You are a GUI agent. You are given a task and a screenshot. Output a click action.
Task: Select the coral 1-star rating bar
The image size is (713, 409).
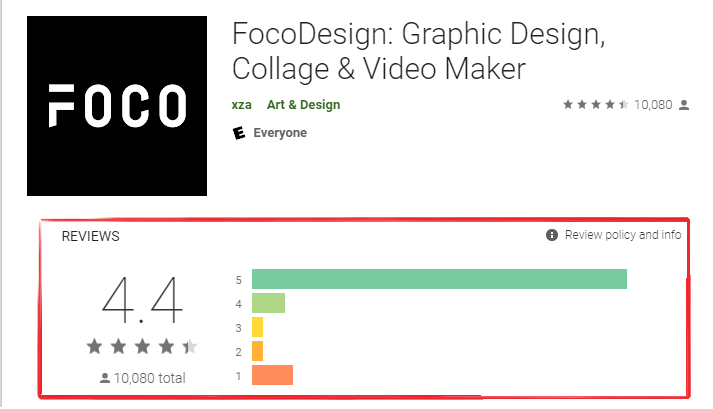tap(272, 375)
